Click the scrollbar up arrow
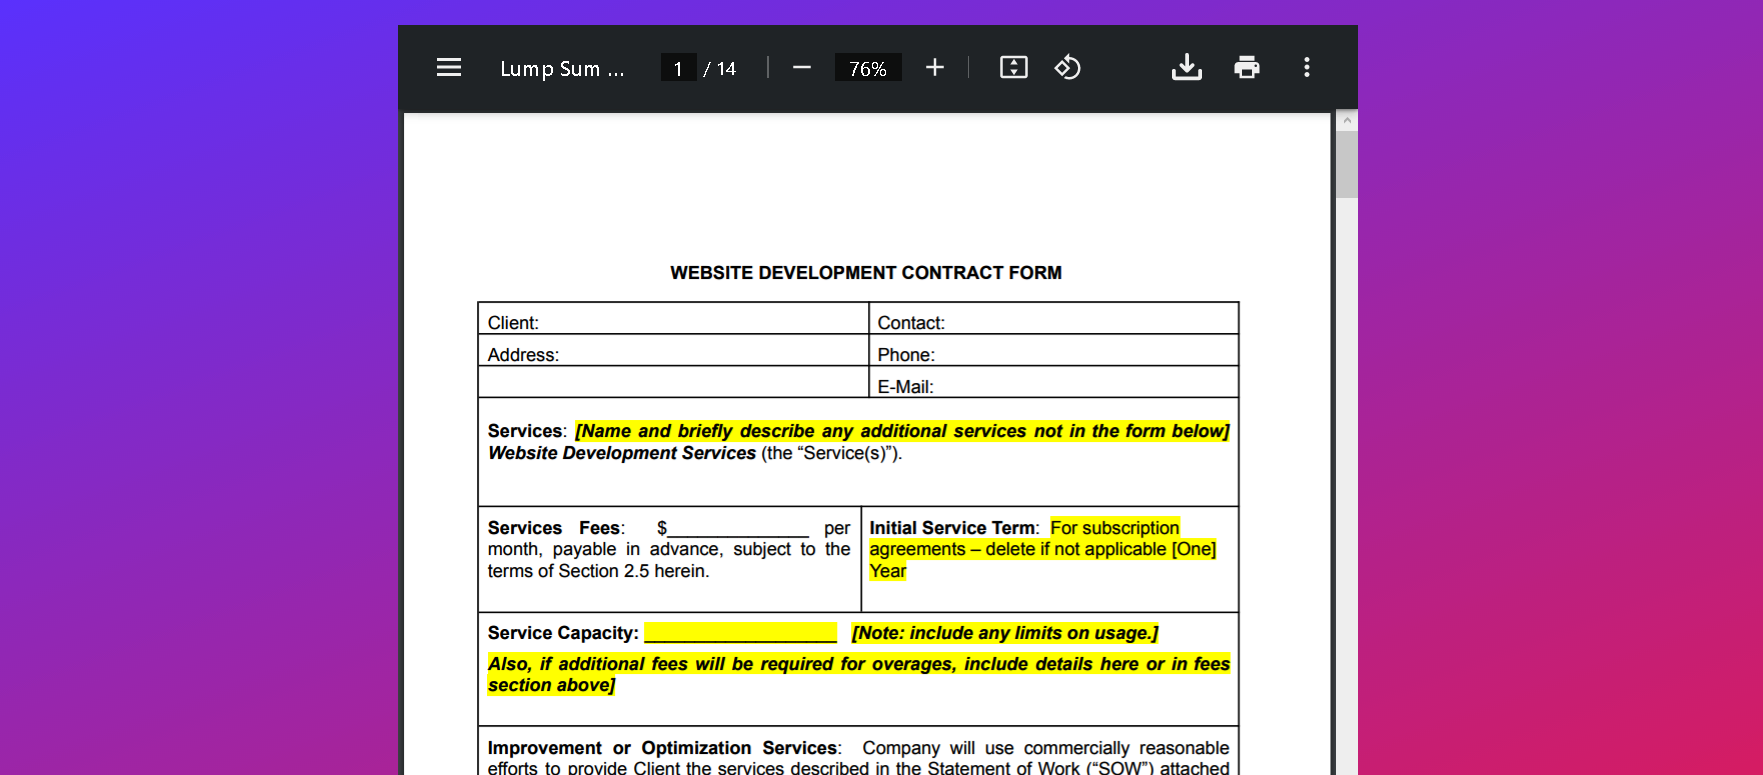Screen dimensions: 1763x775 (x=1347, y=120)
